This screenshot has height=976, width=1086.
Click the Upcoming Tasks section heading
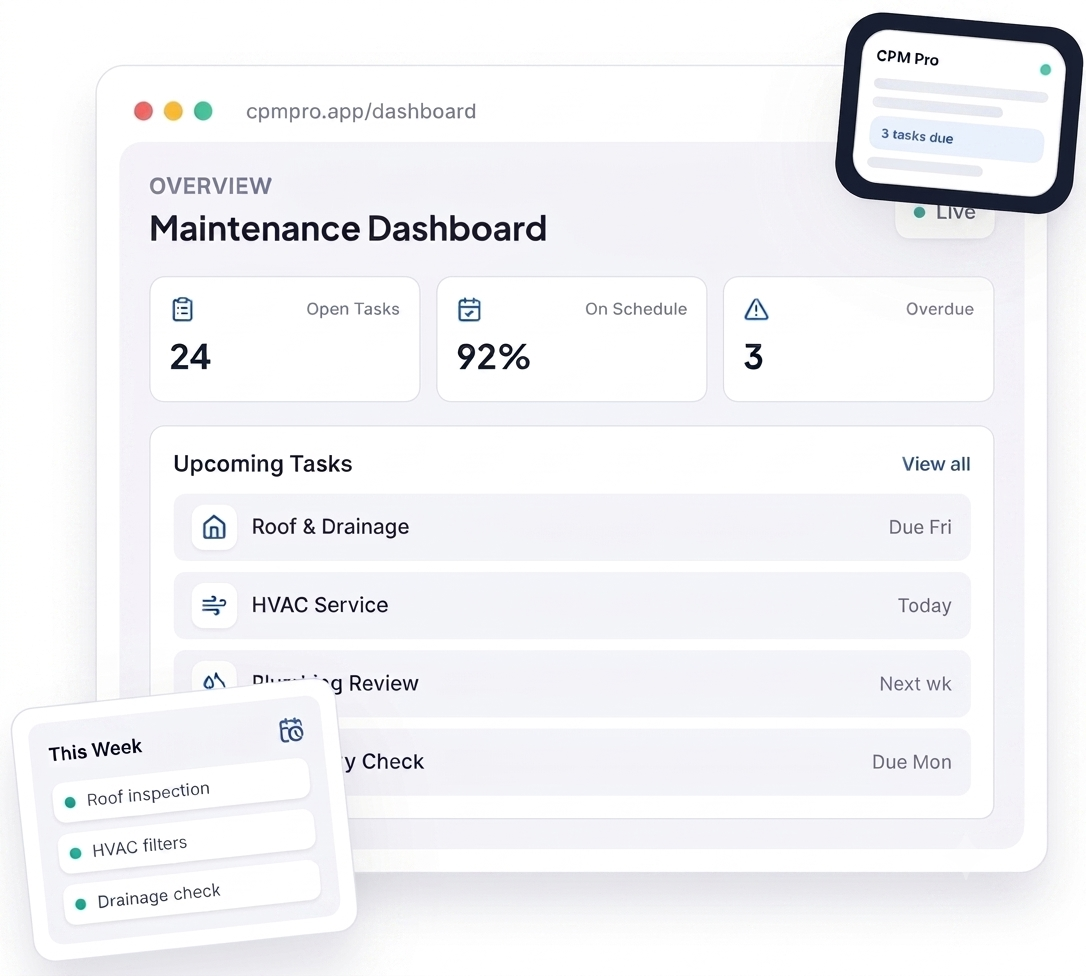[262, 464]
